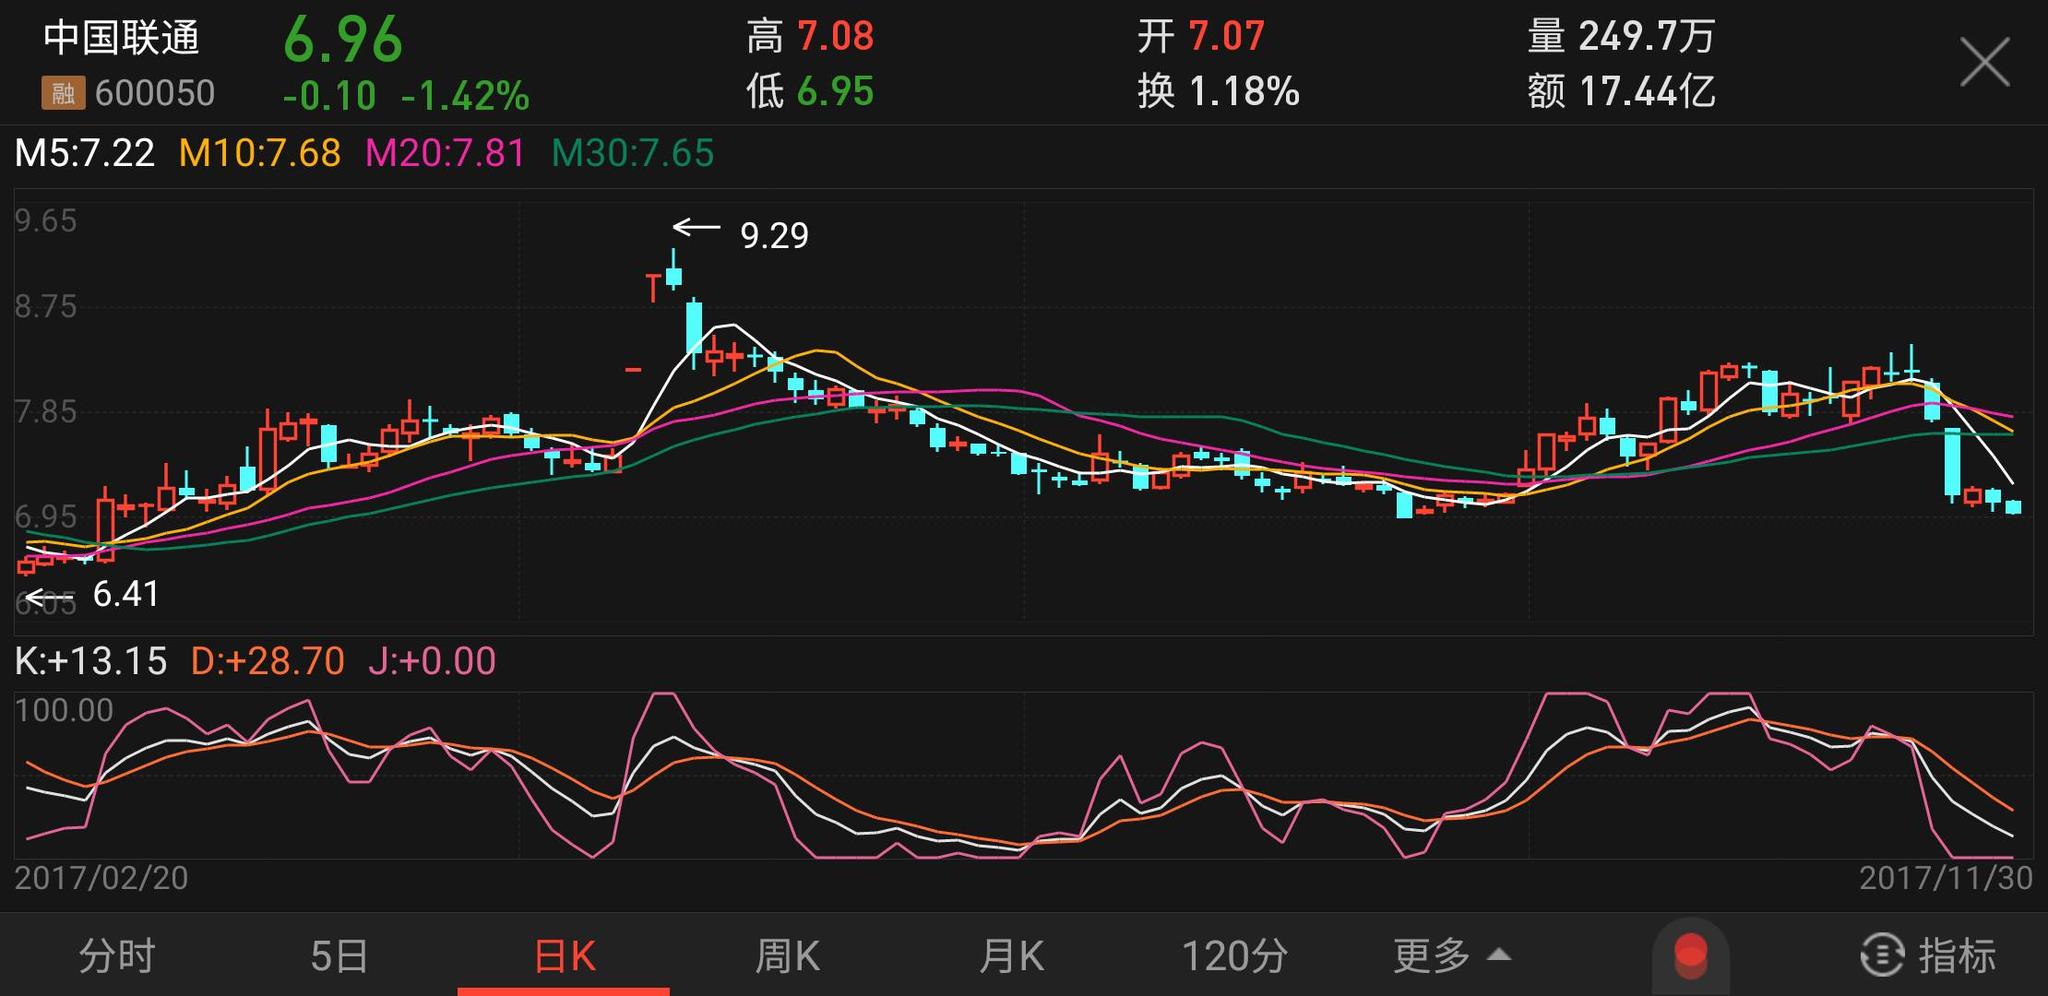Viewport: 2048px width, 996px height.
Task: Tap the red record dot button
Action: (x=1691, y=954)
